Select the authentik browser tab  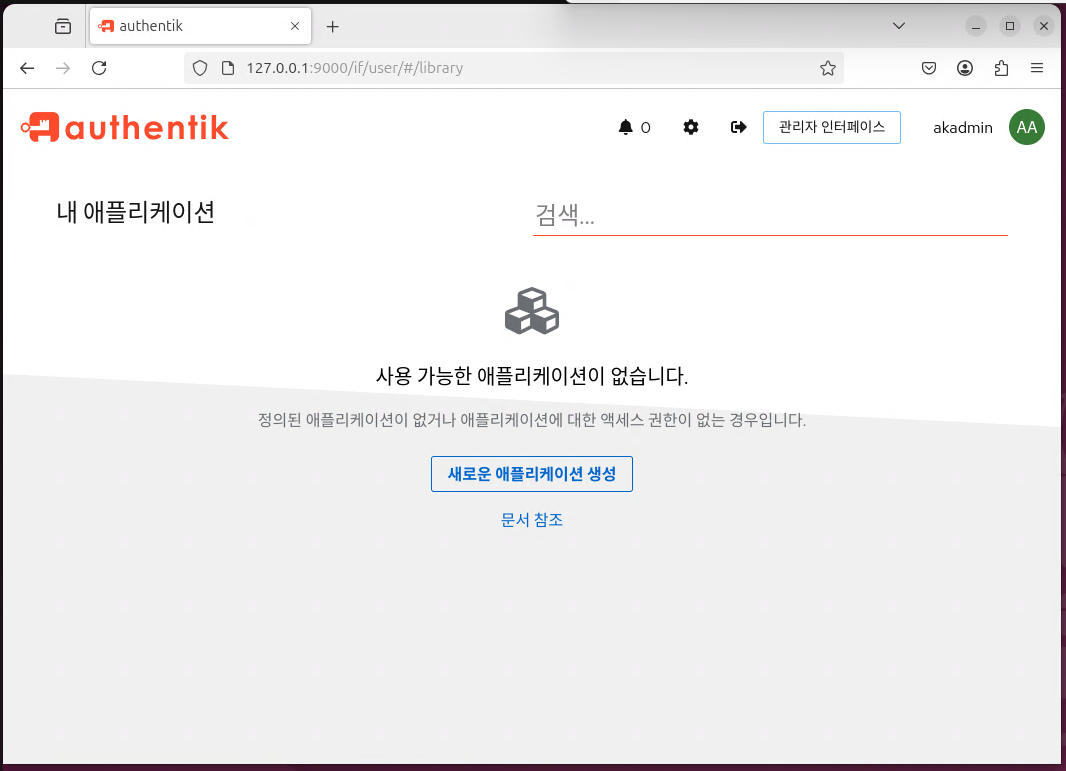click(201, 26)
